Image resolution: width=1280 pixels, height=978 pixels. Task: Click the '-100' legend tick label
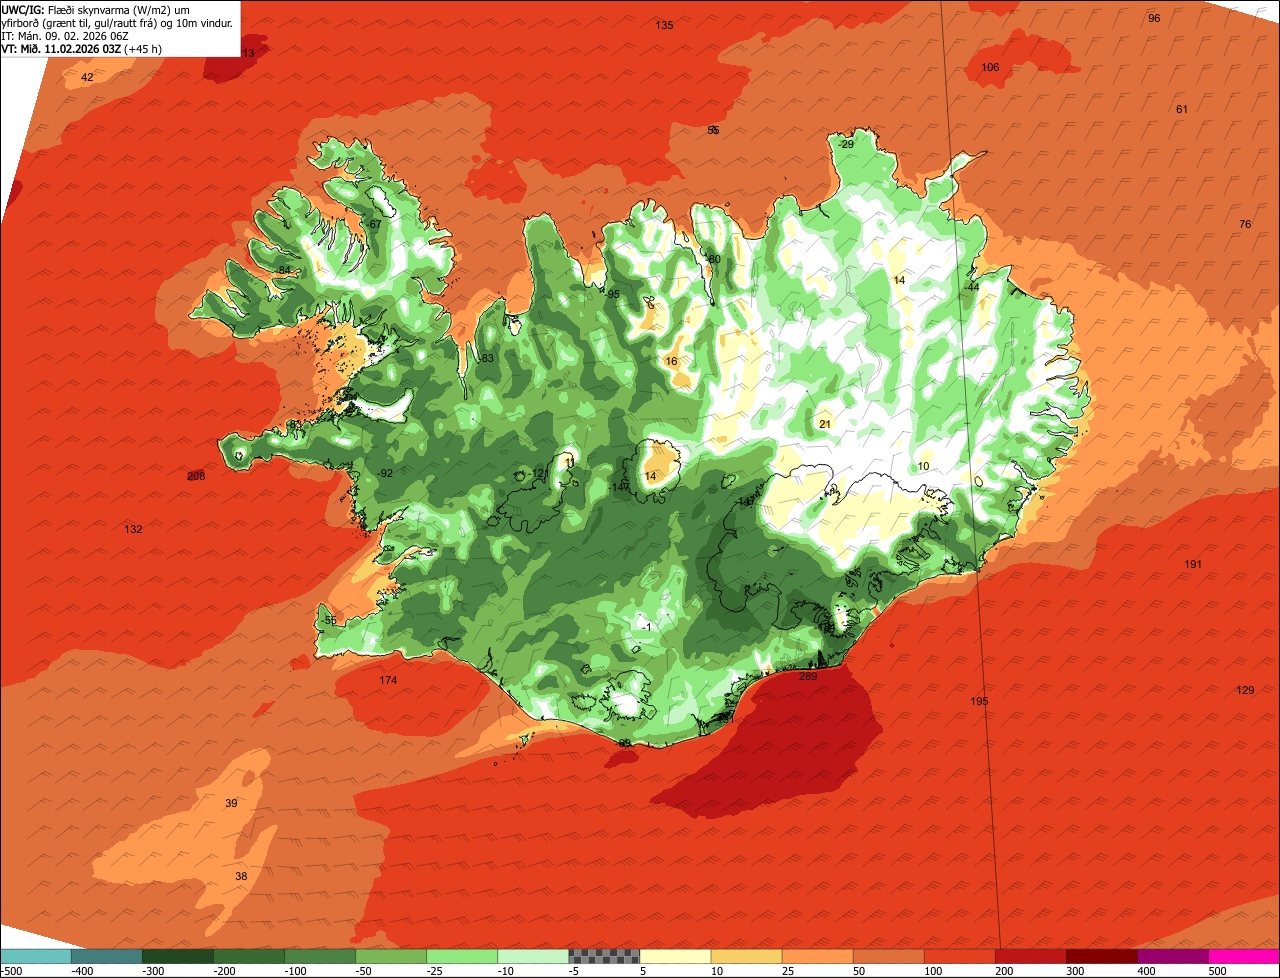pyautogui.click(x=295, y=970)
